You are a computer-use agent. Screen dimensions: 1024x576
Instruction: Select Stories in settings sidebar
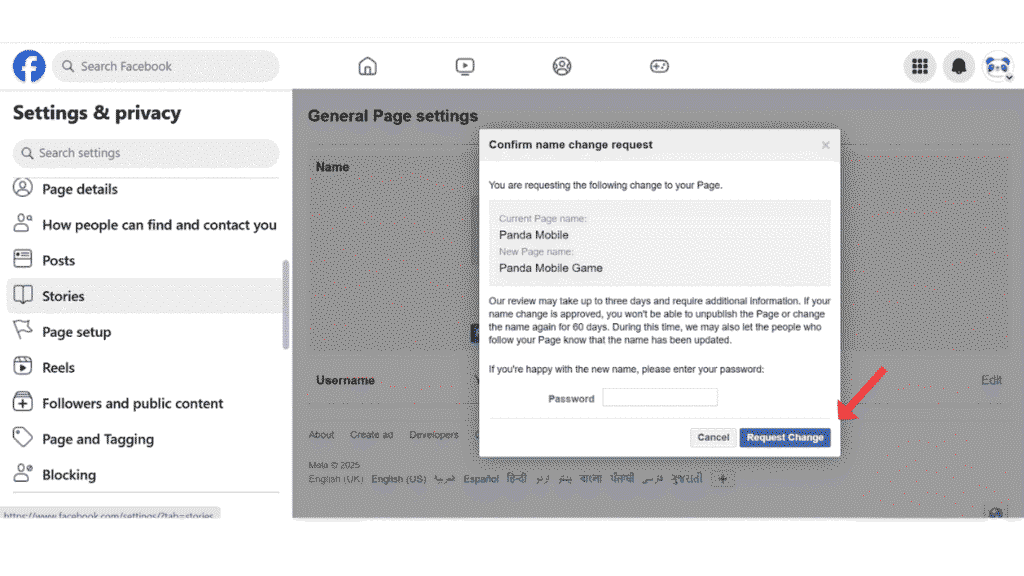pos(144,296)
